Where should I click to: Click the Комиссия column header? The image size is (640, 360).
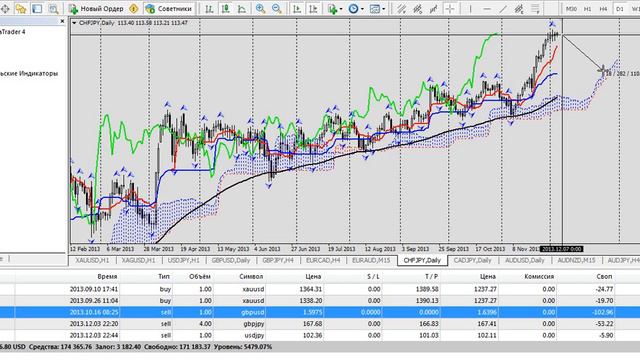pos(539,277)
